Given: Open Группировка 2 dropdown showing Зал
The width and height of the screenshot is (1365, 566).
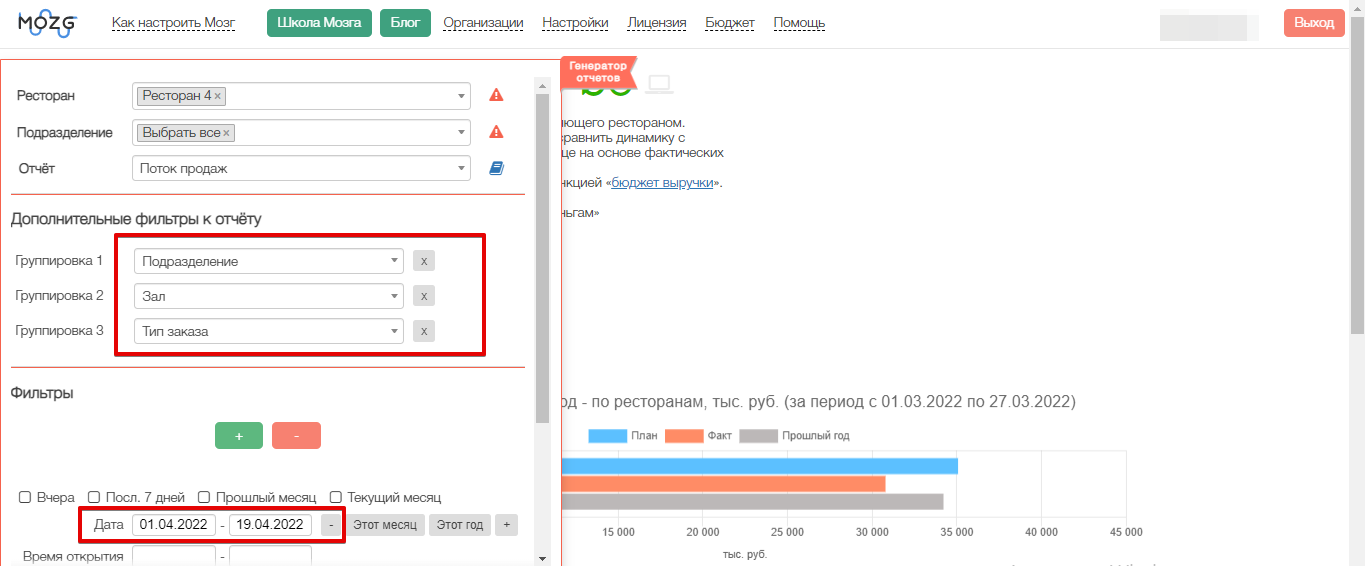Looking at the screenshot, I should 269,296.
